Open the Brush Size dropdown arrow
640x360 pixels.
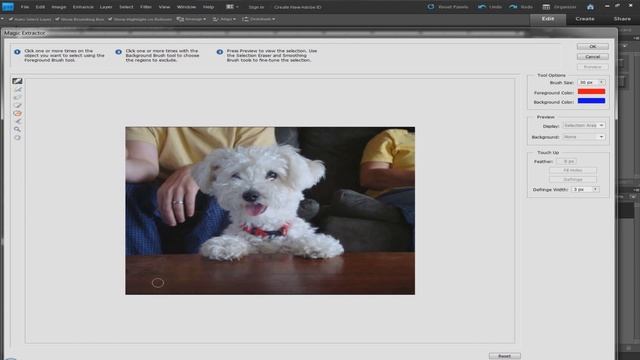[602, 82]
